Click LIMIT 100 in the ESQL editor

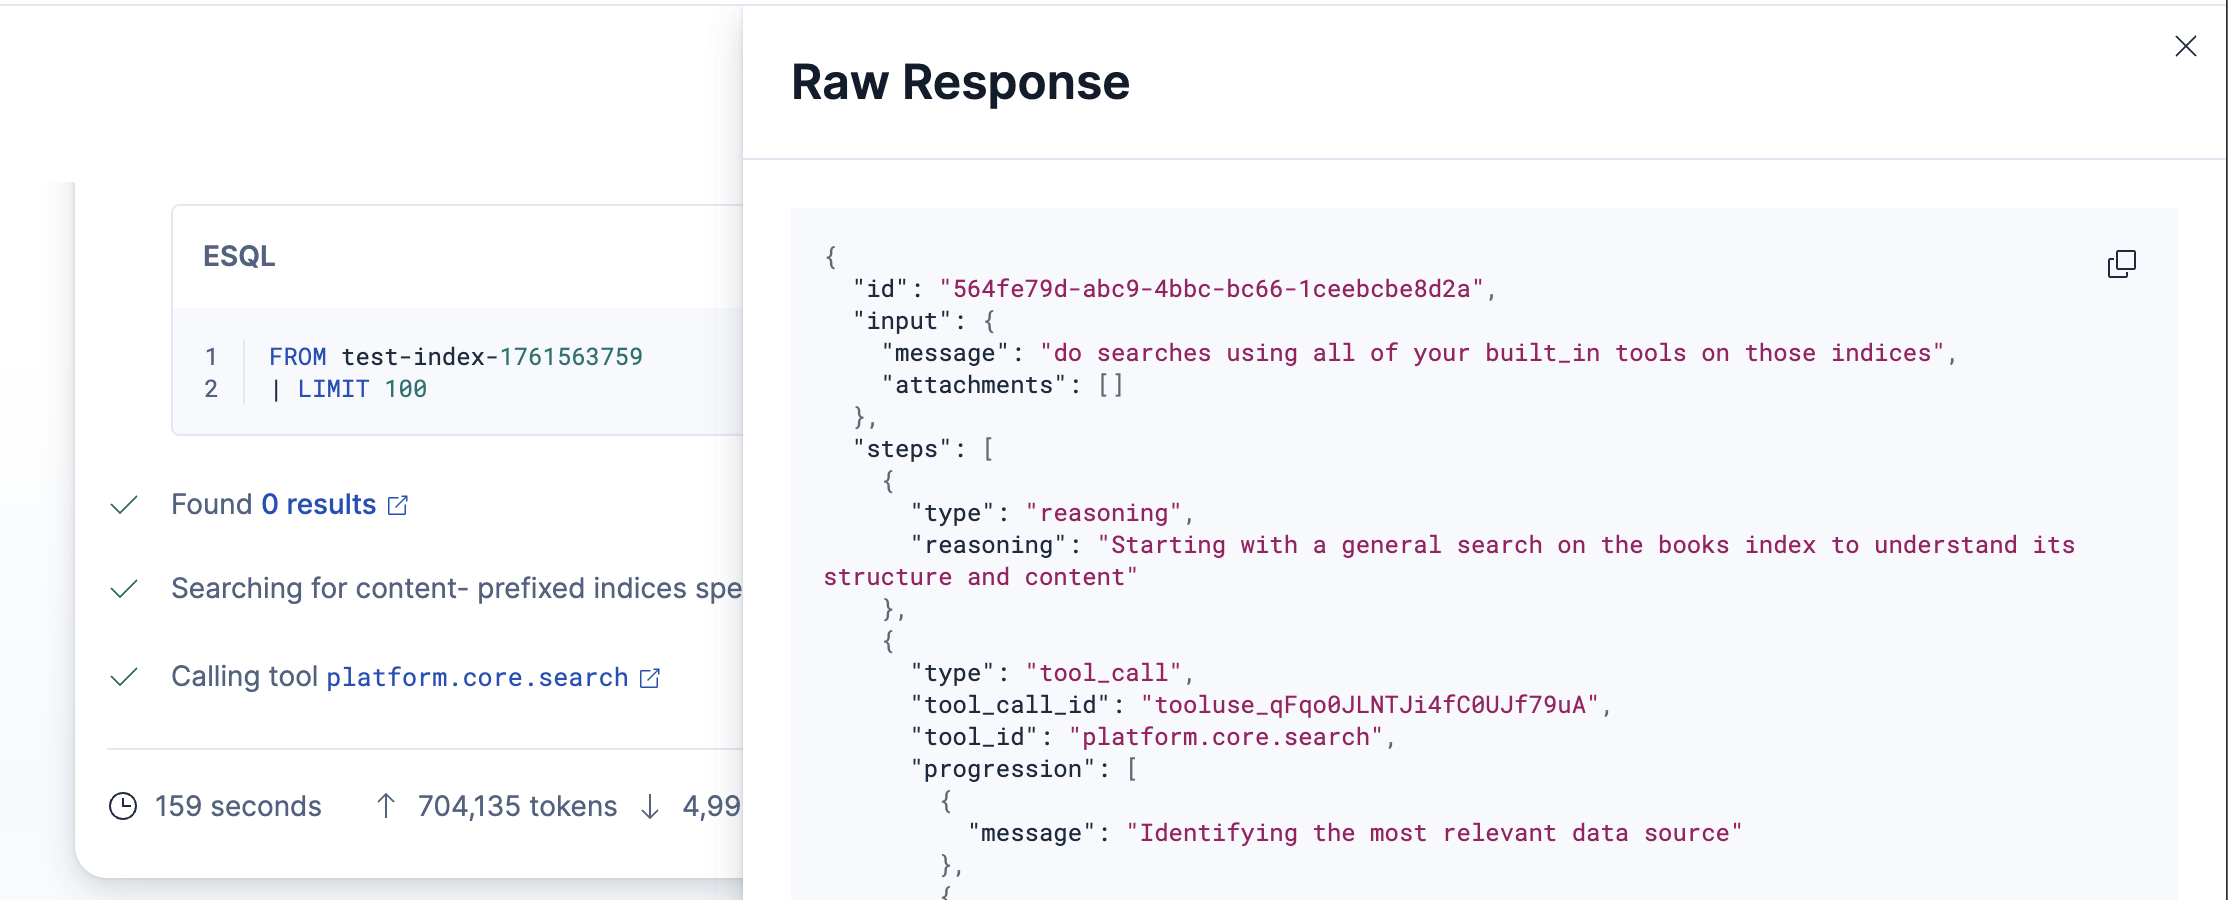click(x=364, y=389)
